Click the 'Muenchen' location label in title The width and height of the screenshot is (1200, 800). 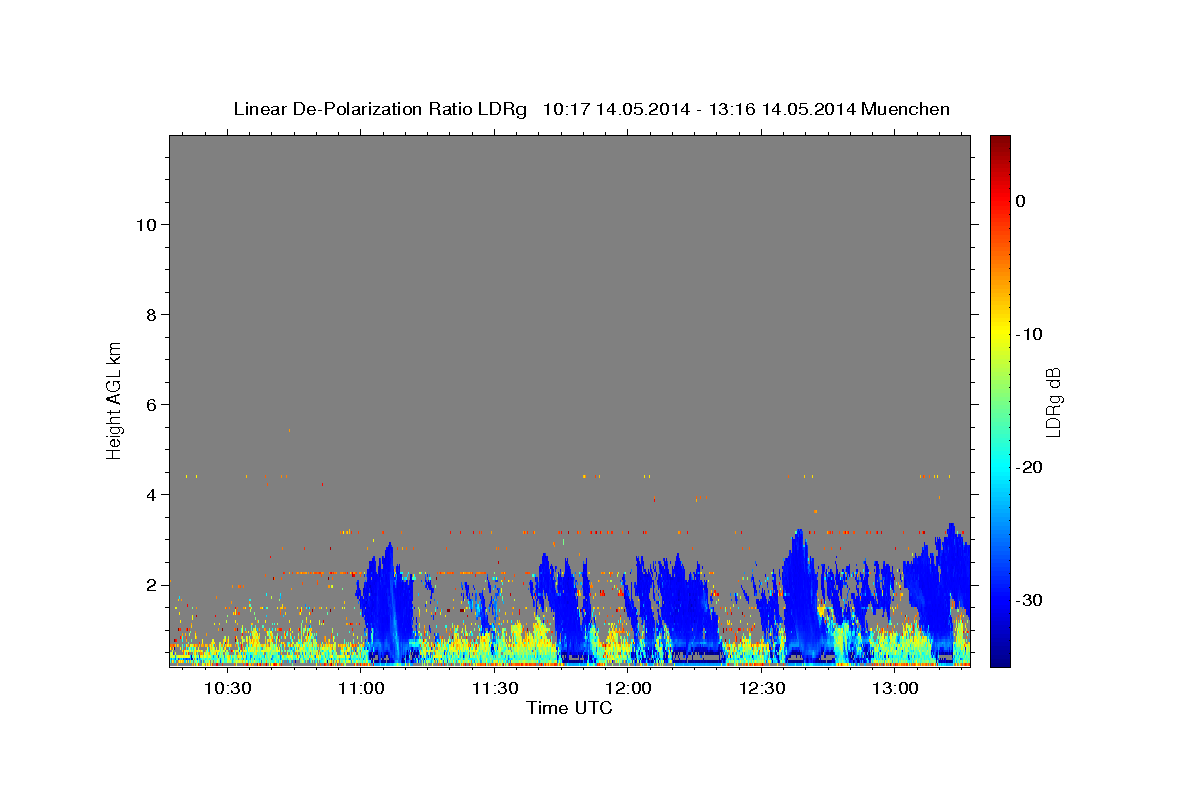(x=906, y=109)
